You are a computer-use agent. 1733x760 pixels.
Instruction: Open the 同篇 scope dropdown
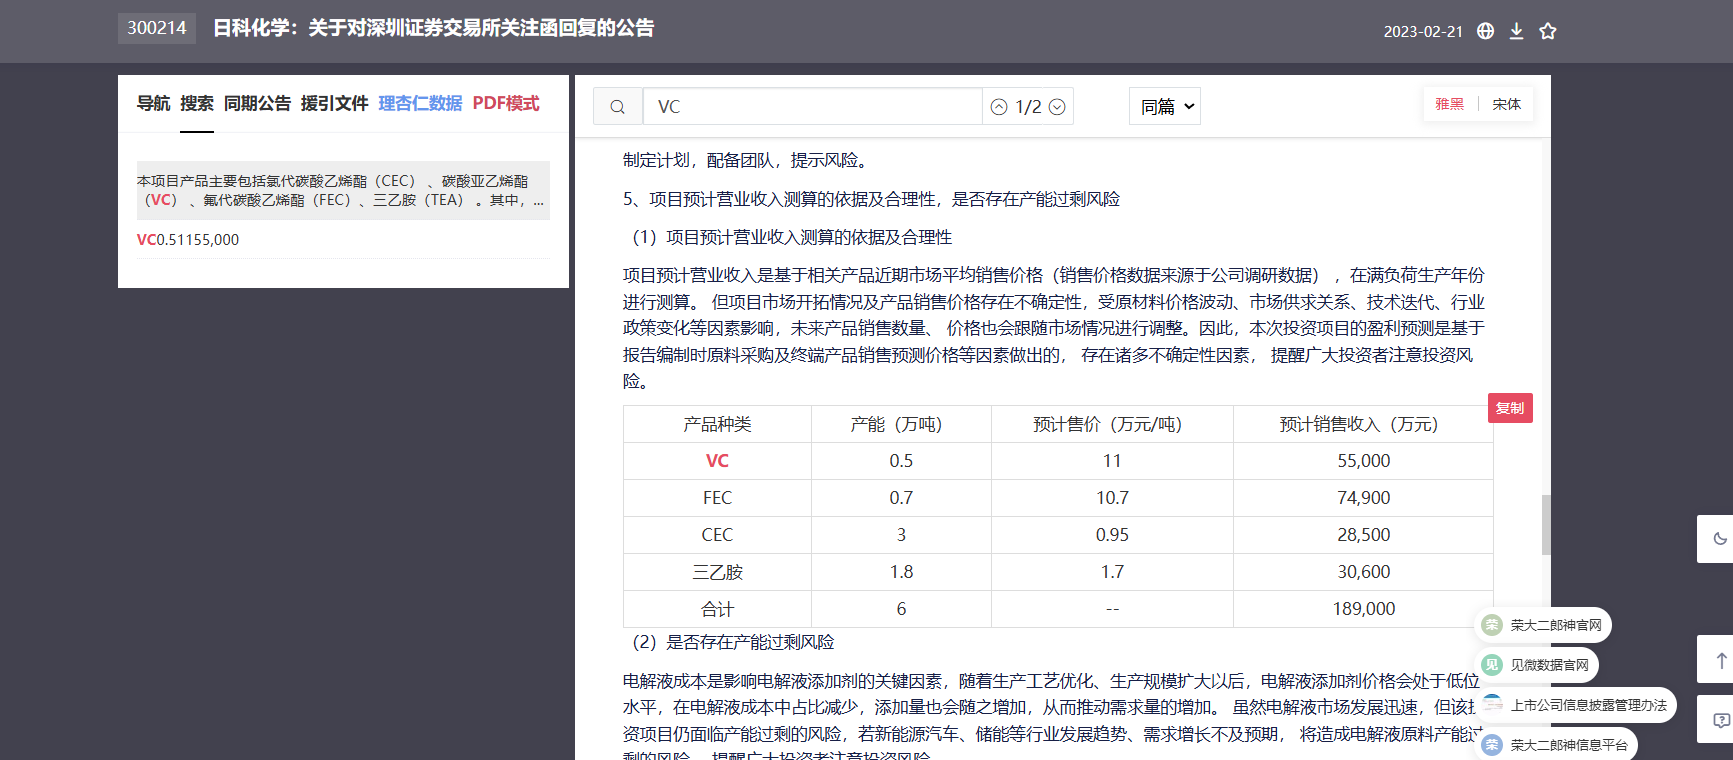point(1165,107)
